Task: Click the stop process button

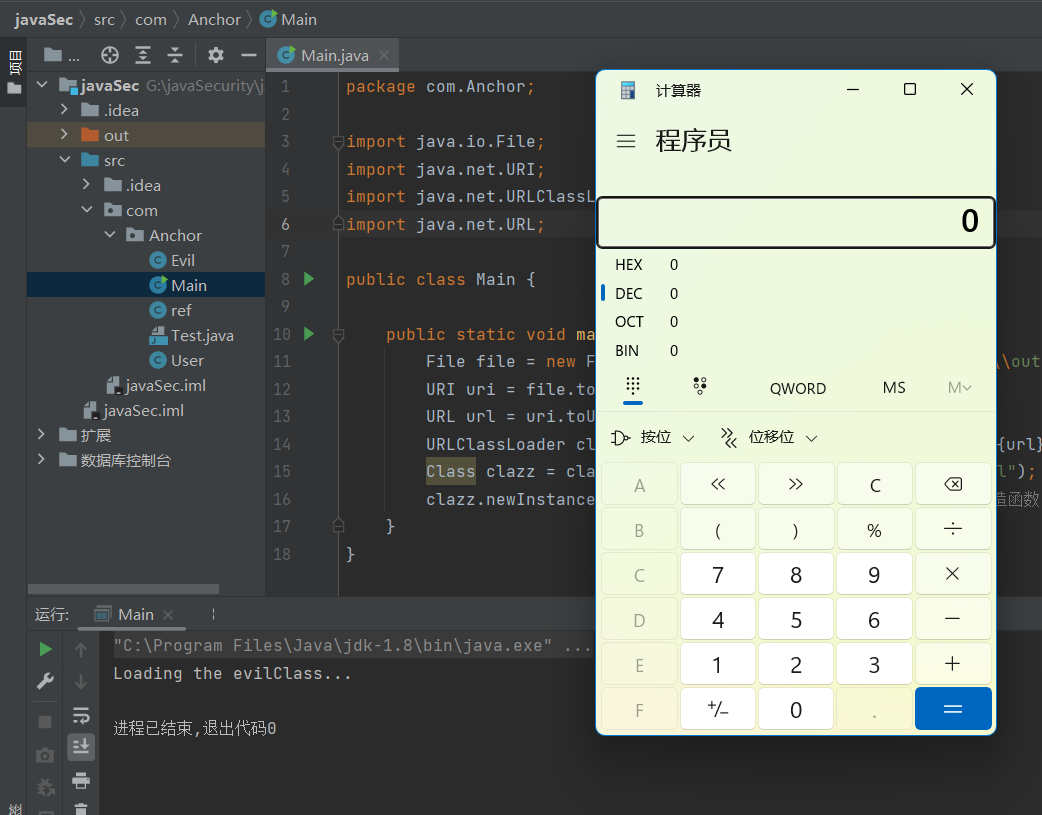Action: point(45,722)
